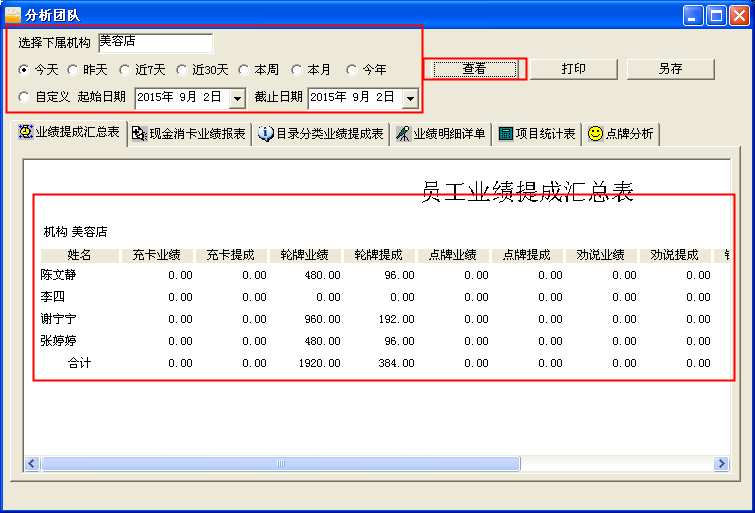
Task: Click the 查看 button
Action: coord(475,69)
